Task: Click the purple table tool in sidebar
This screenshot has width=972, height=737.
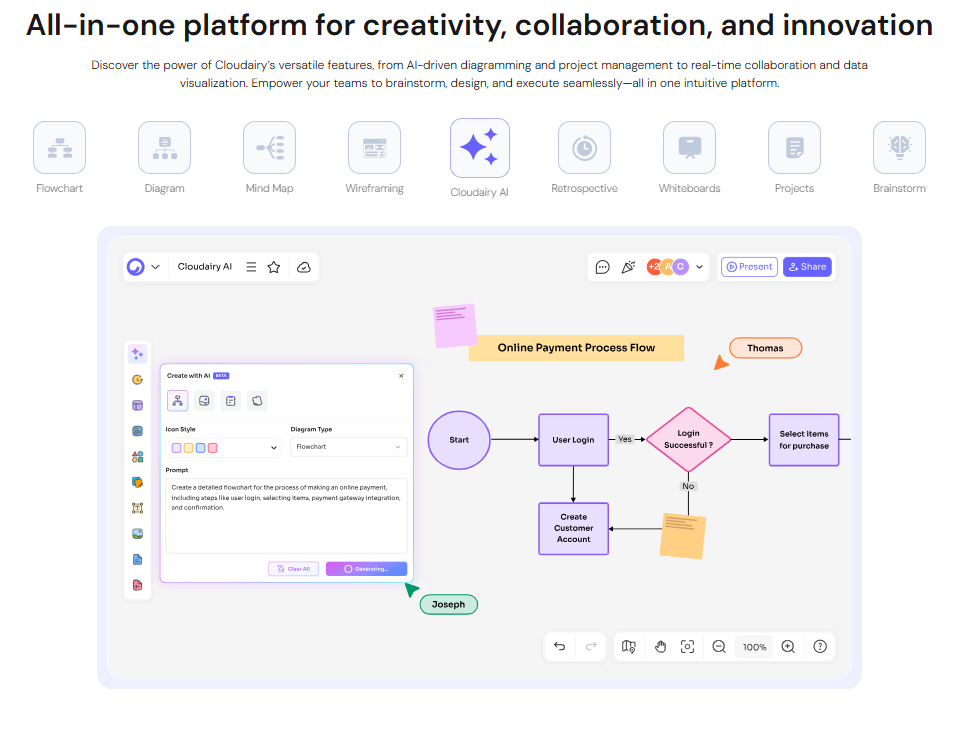Action: (138, 405)
